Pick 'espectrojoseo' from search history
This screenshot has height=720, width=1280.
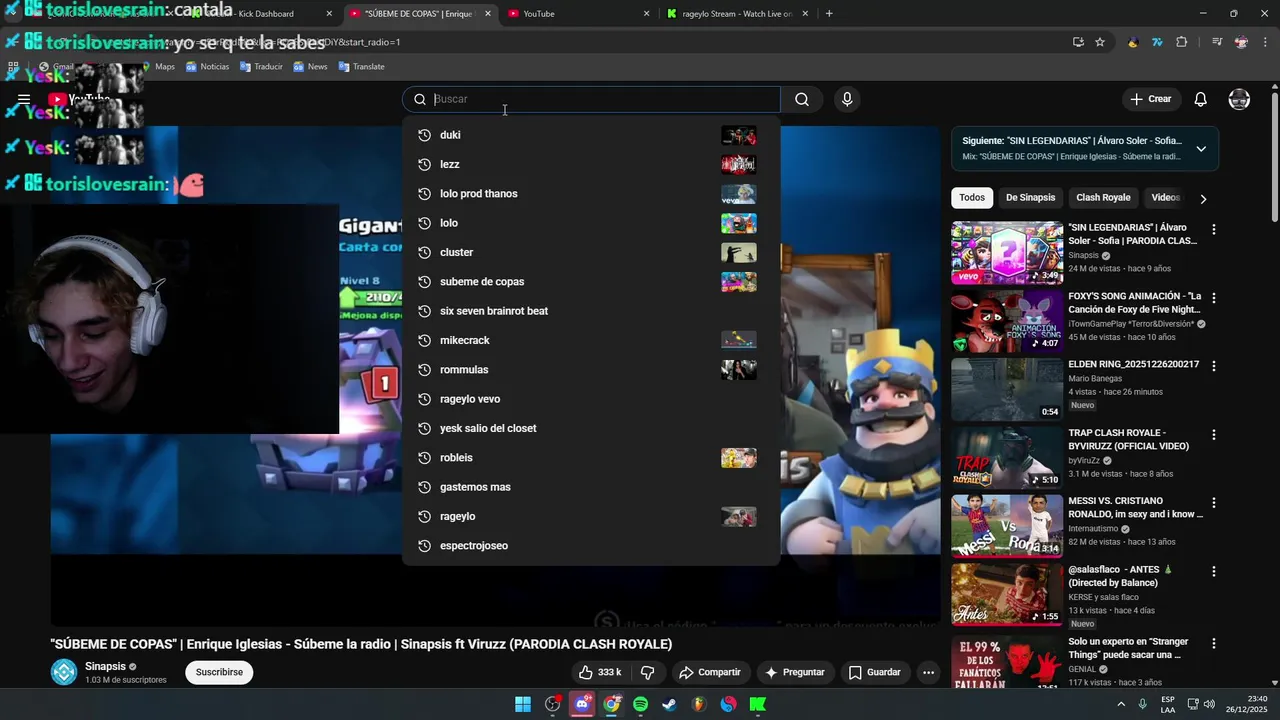point(591,546)
